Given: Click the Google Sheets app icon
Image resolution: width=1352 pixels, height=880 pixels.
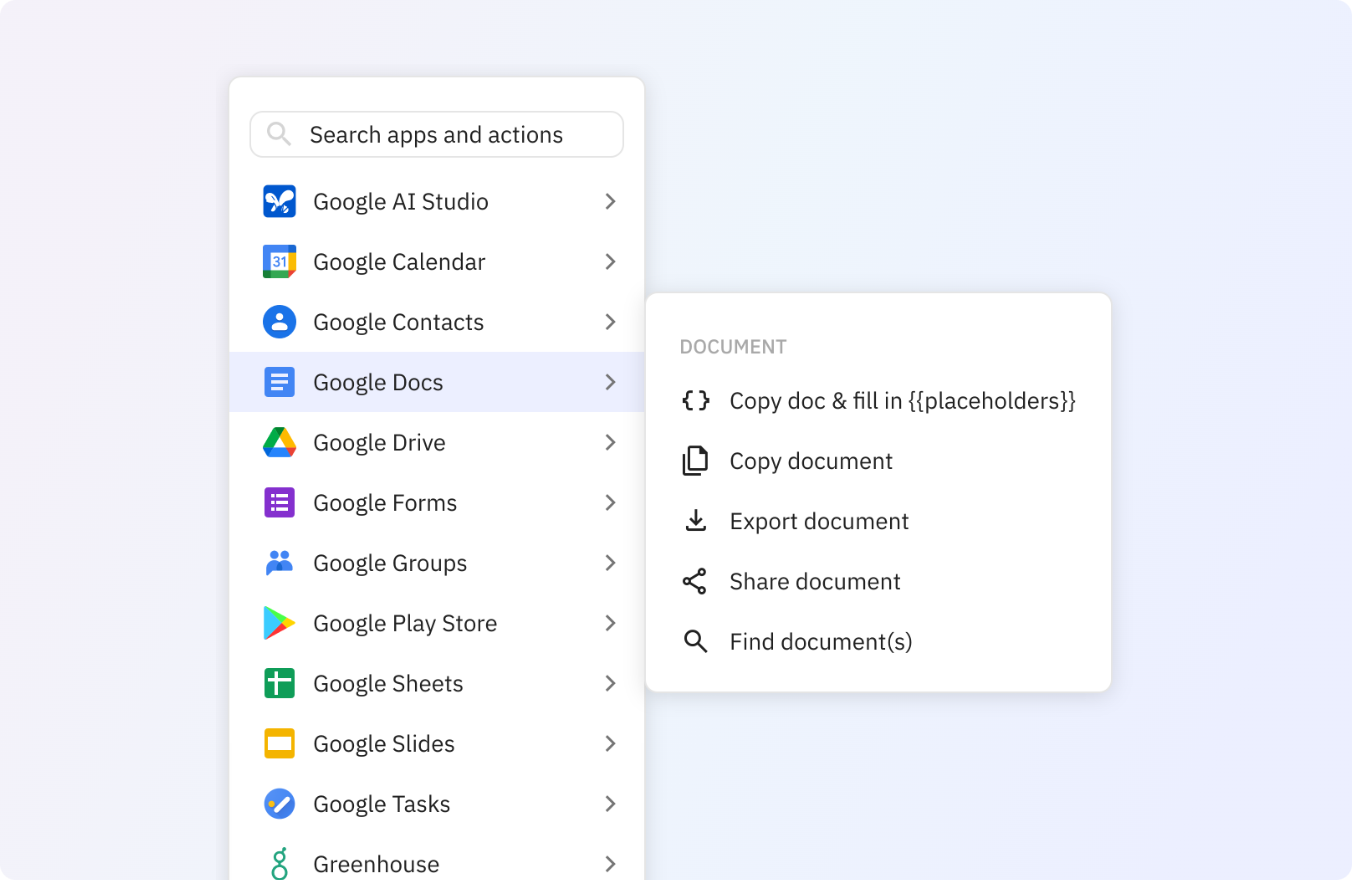Looking at the screenshot, I should (279, 684).
